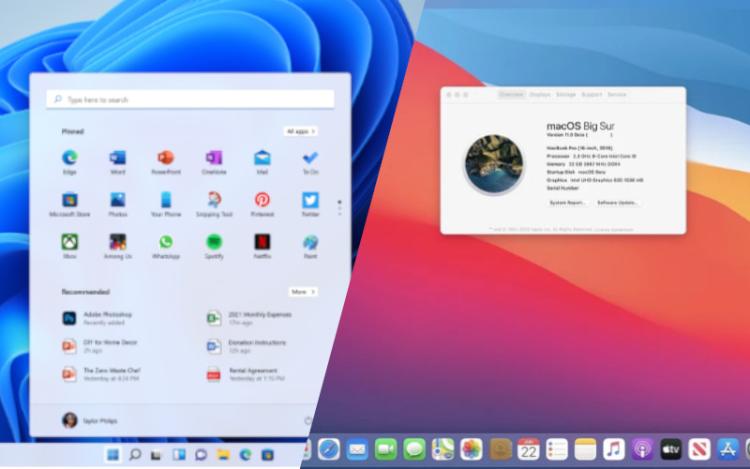
Task: Click the Software Update button
Action: [x=617, y=203]
